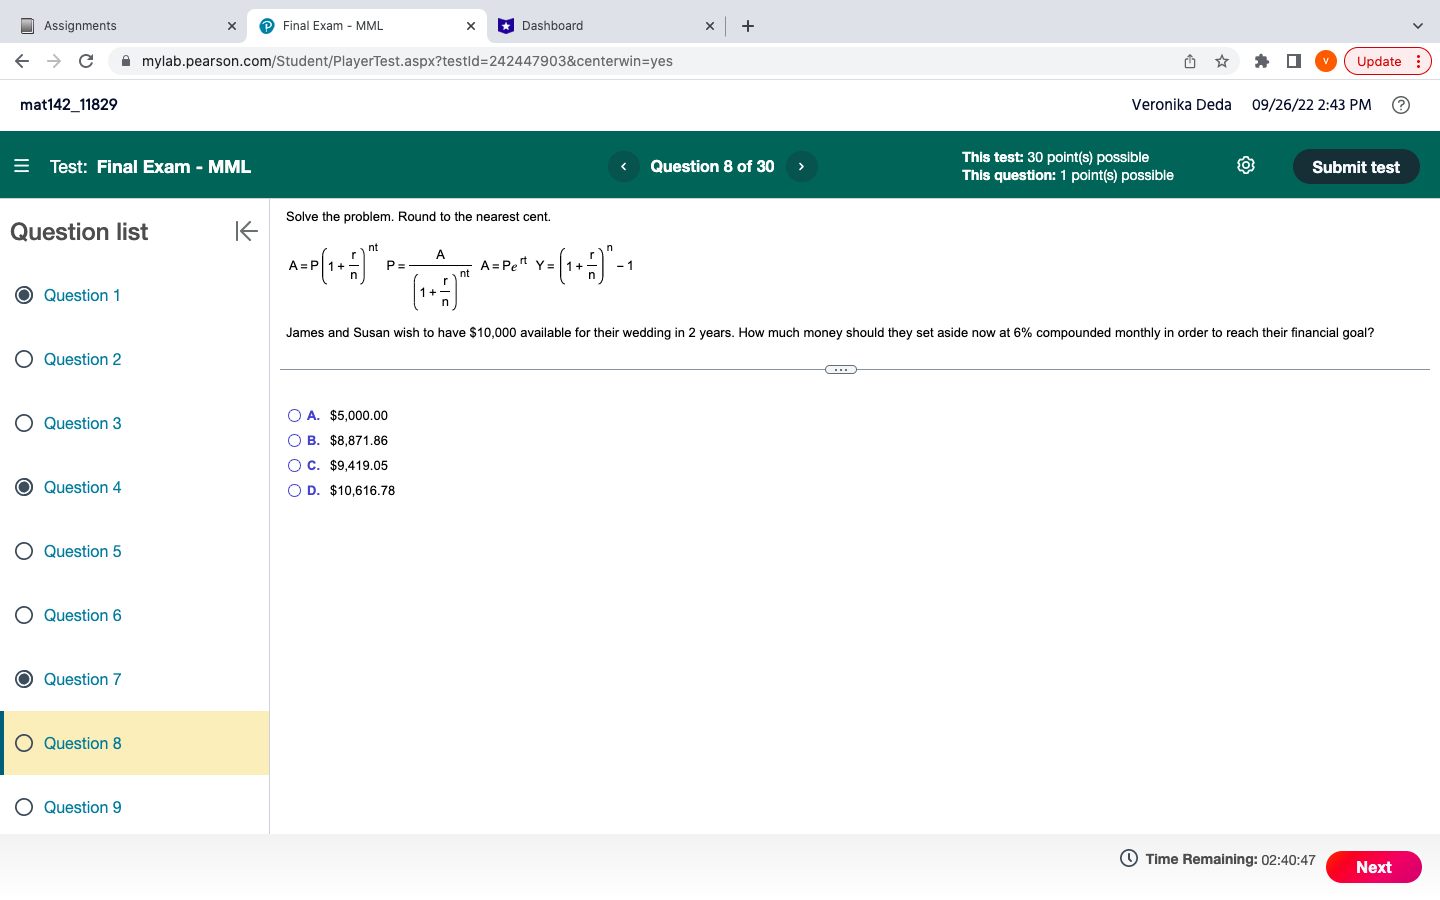Screen dimensions: 1440x900
Task: Go to the previous question with left arrow
Action: pos(623,166)
